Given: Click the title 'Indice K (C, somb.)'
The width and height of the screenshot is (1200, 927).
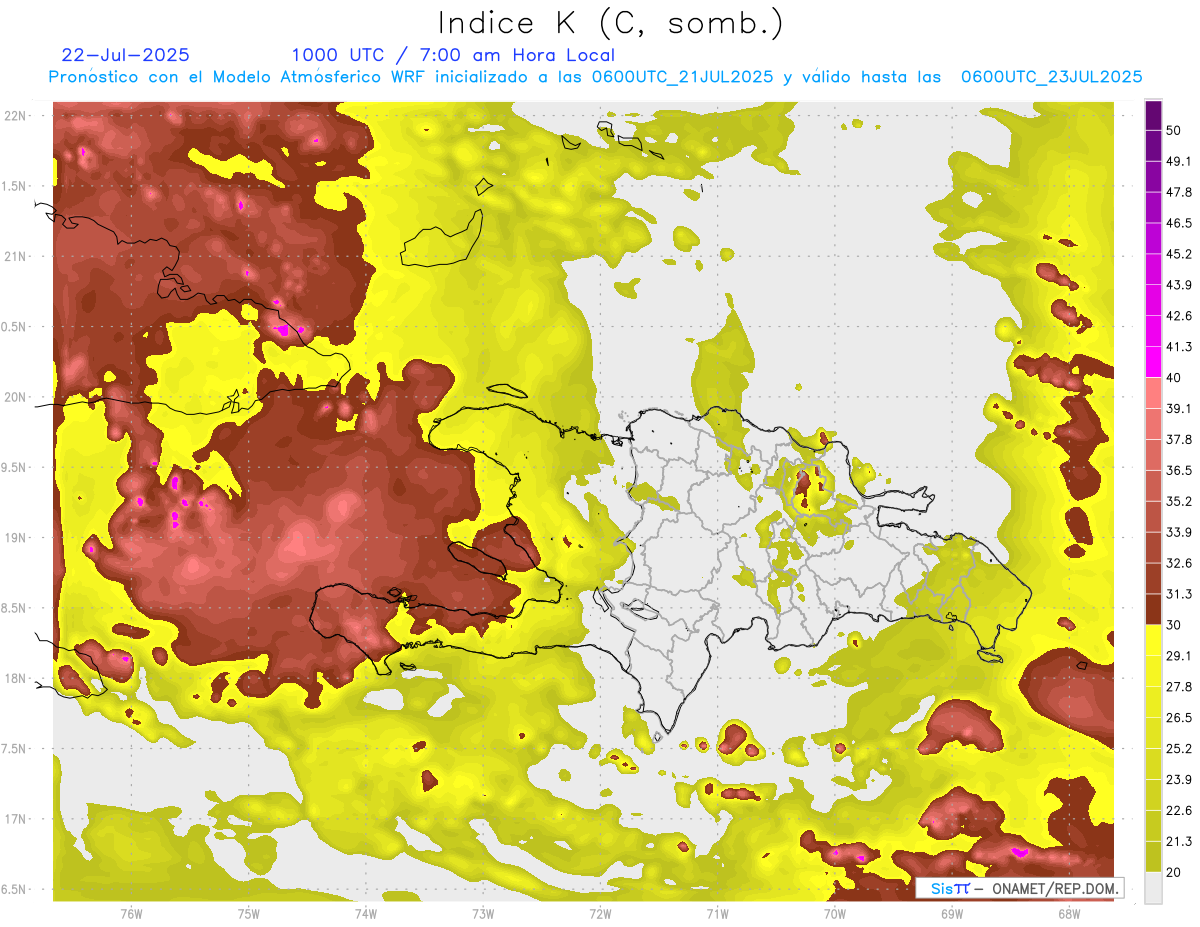Looking at the screenshot, I should click(x=610, y=23).
